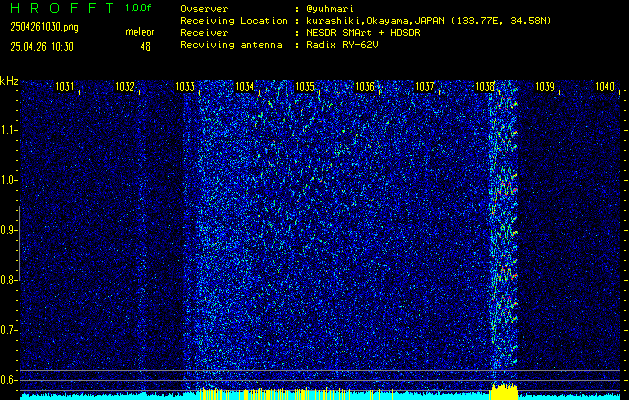Click the 0.6 kHz frequency label
Image resolution: width=629 pixels, height=400 pixels.
7,380
